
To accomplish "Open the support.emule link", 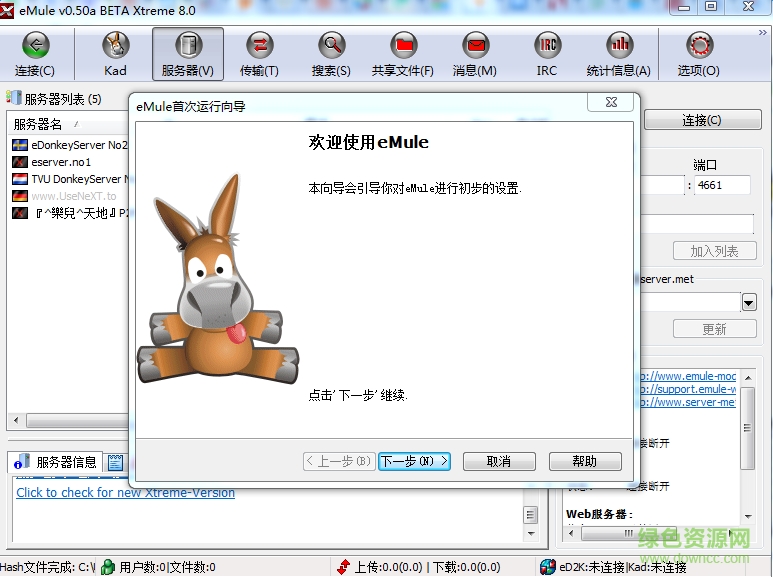I will [x=688, y=389].
